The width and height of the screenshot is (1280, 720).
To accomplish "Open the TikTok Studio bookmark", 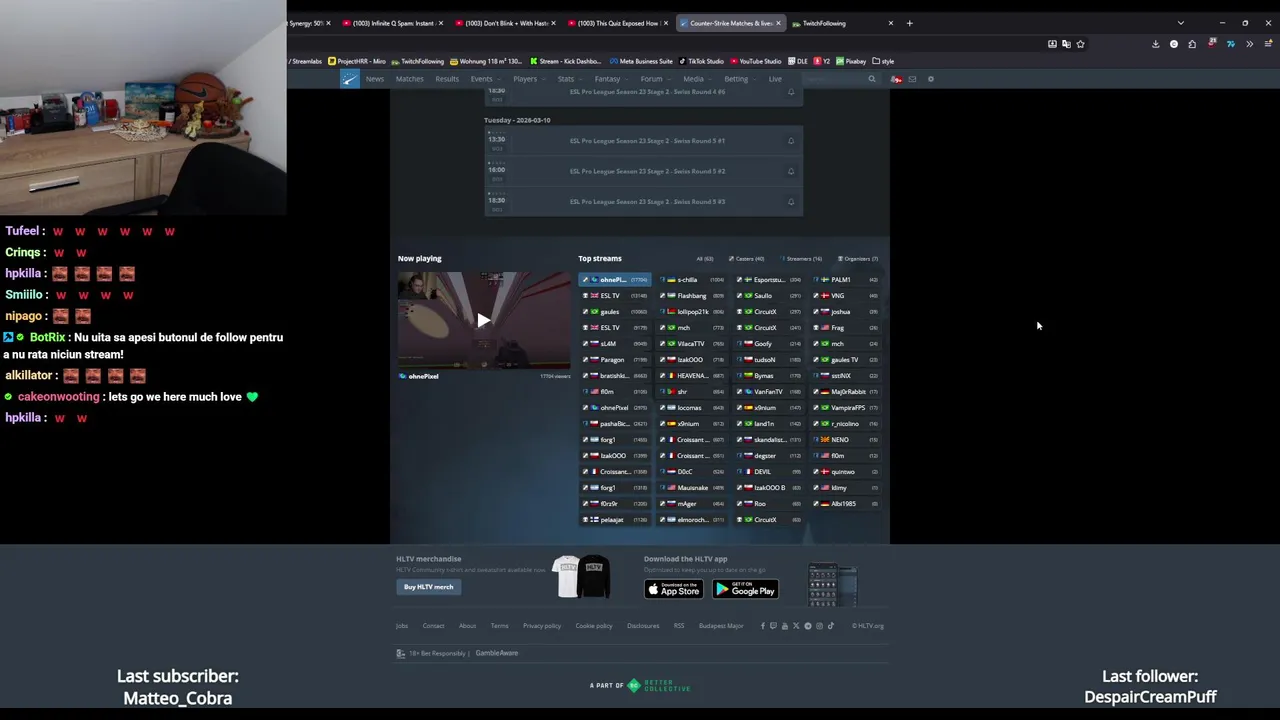I will point(701,61).
